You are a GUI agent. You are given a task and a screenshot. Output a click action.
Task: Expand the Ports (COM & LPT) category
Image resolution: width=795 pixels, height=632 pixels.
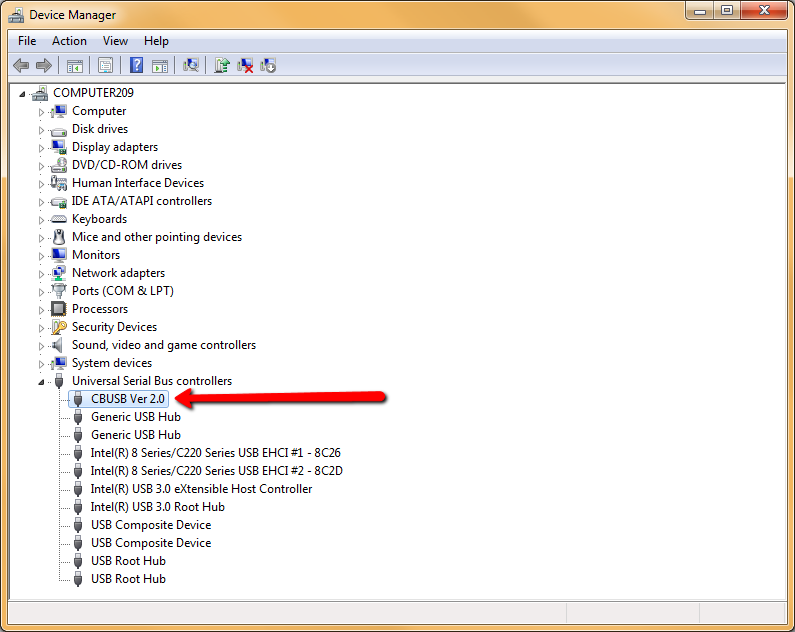41,291
